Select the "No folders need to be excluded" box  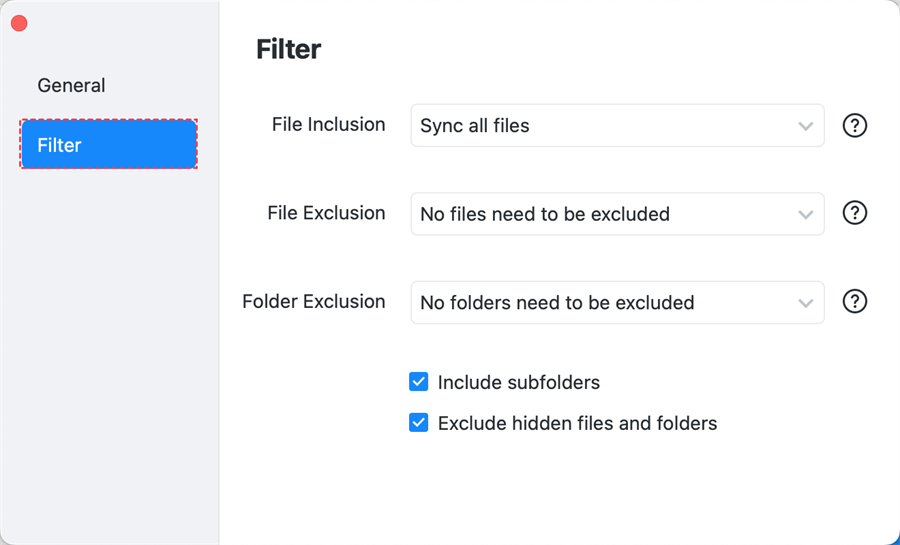[x=600, y=302]
